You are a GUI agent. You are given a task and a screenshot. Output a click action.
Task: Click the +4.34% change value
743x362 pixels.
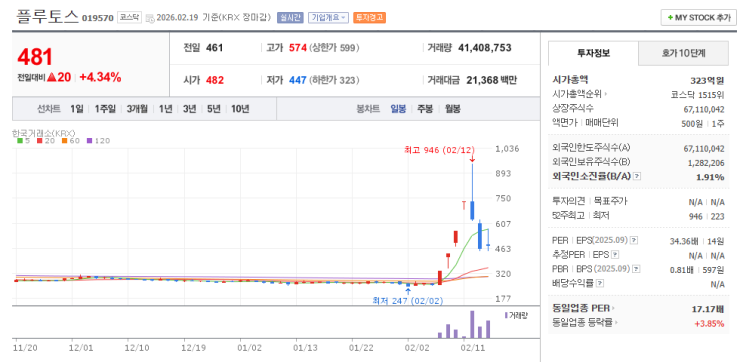click(x=100, y=77)
